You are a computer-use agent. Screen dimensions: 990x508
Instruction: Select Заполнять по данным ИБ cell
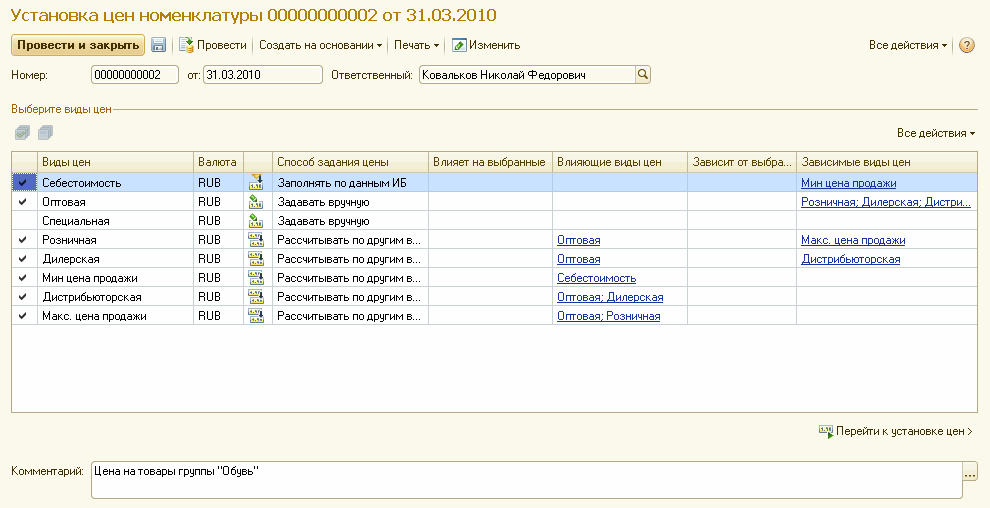click(x=350, y=183)
